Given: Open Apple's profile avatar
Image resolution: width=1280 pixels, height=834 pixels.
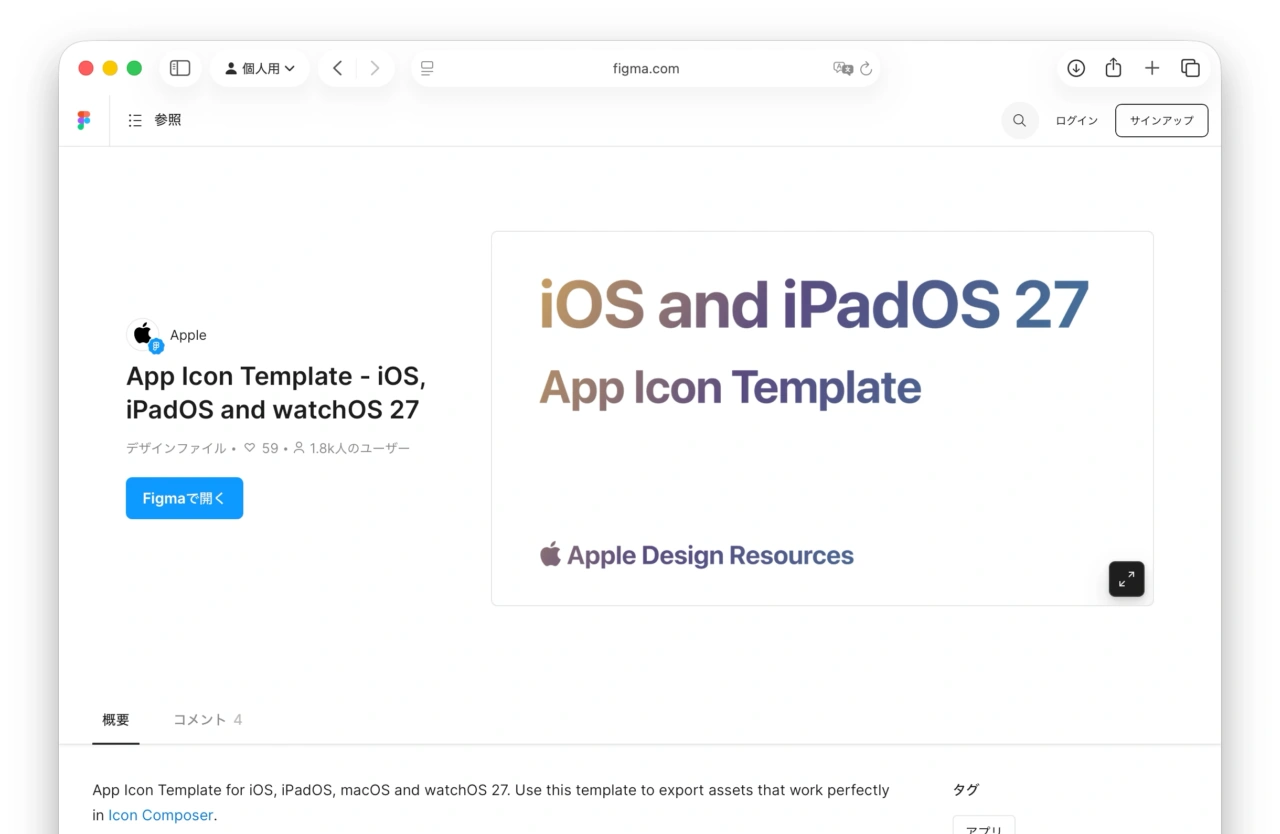Looking at the screenshot, I should point(143,335).
